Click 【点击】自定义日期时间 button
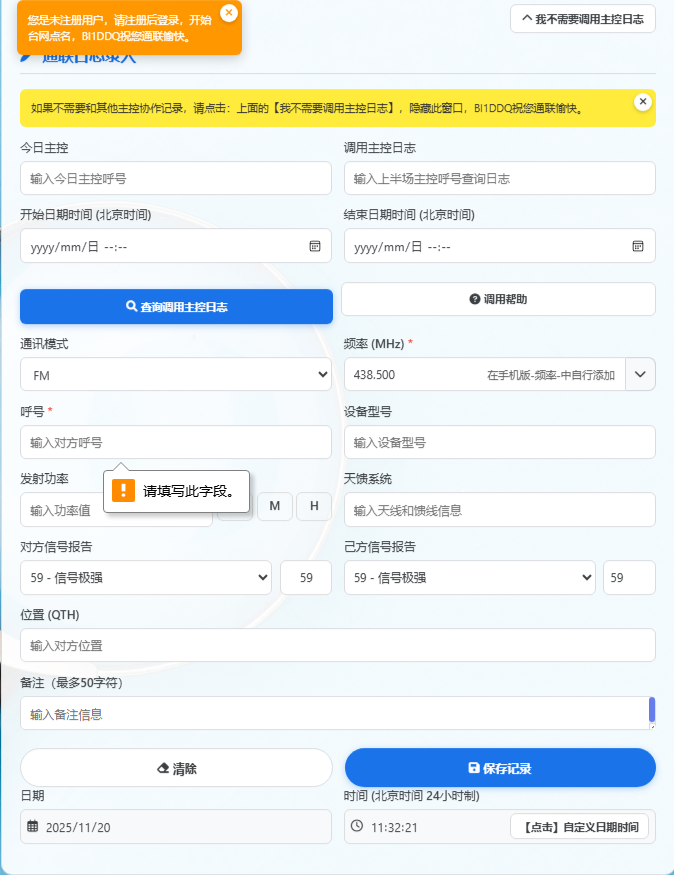 coord(579,826)
